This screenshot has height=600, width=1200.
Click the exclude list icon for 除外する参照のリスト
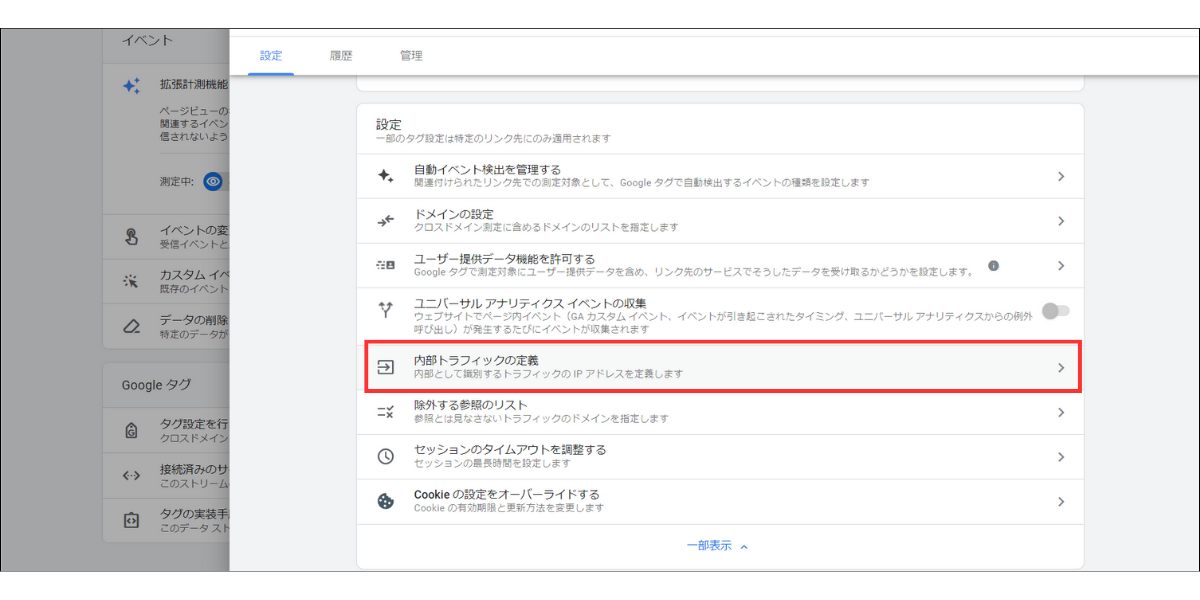tap(385, 412)
